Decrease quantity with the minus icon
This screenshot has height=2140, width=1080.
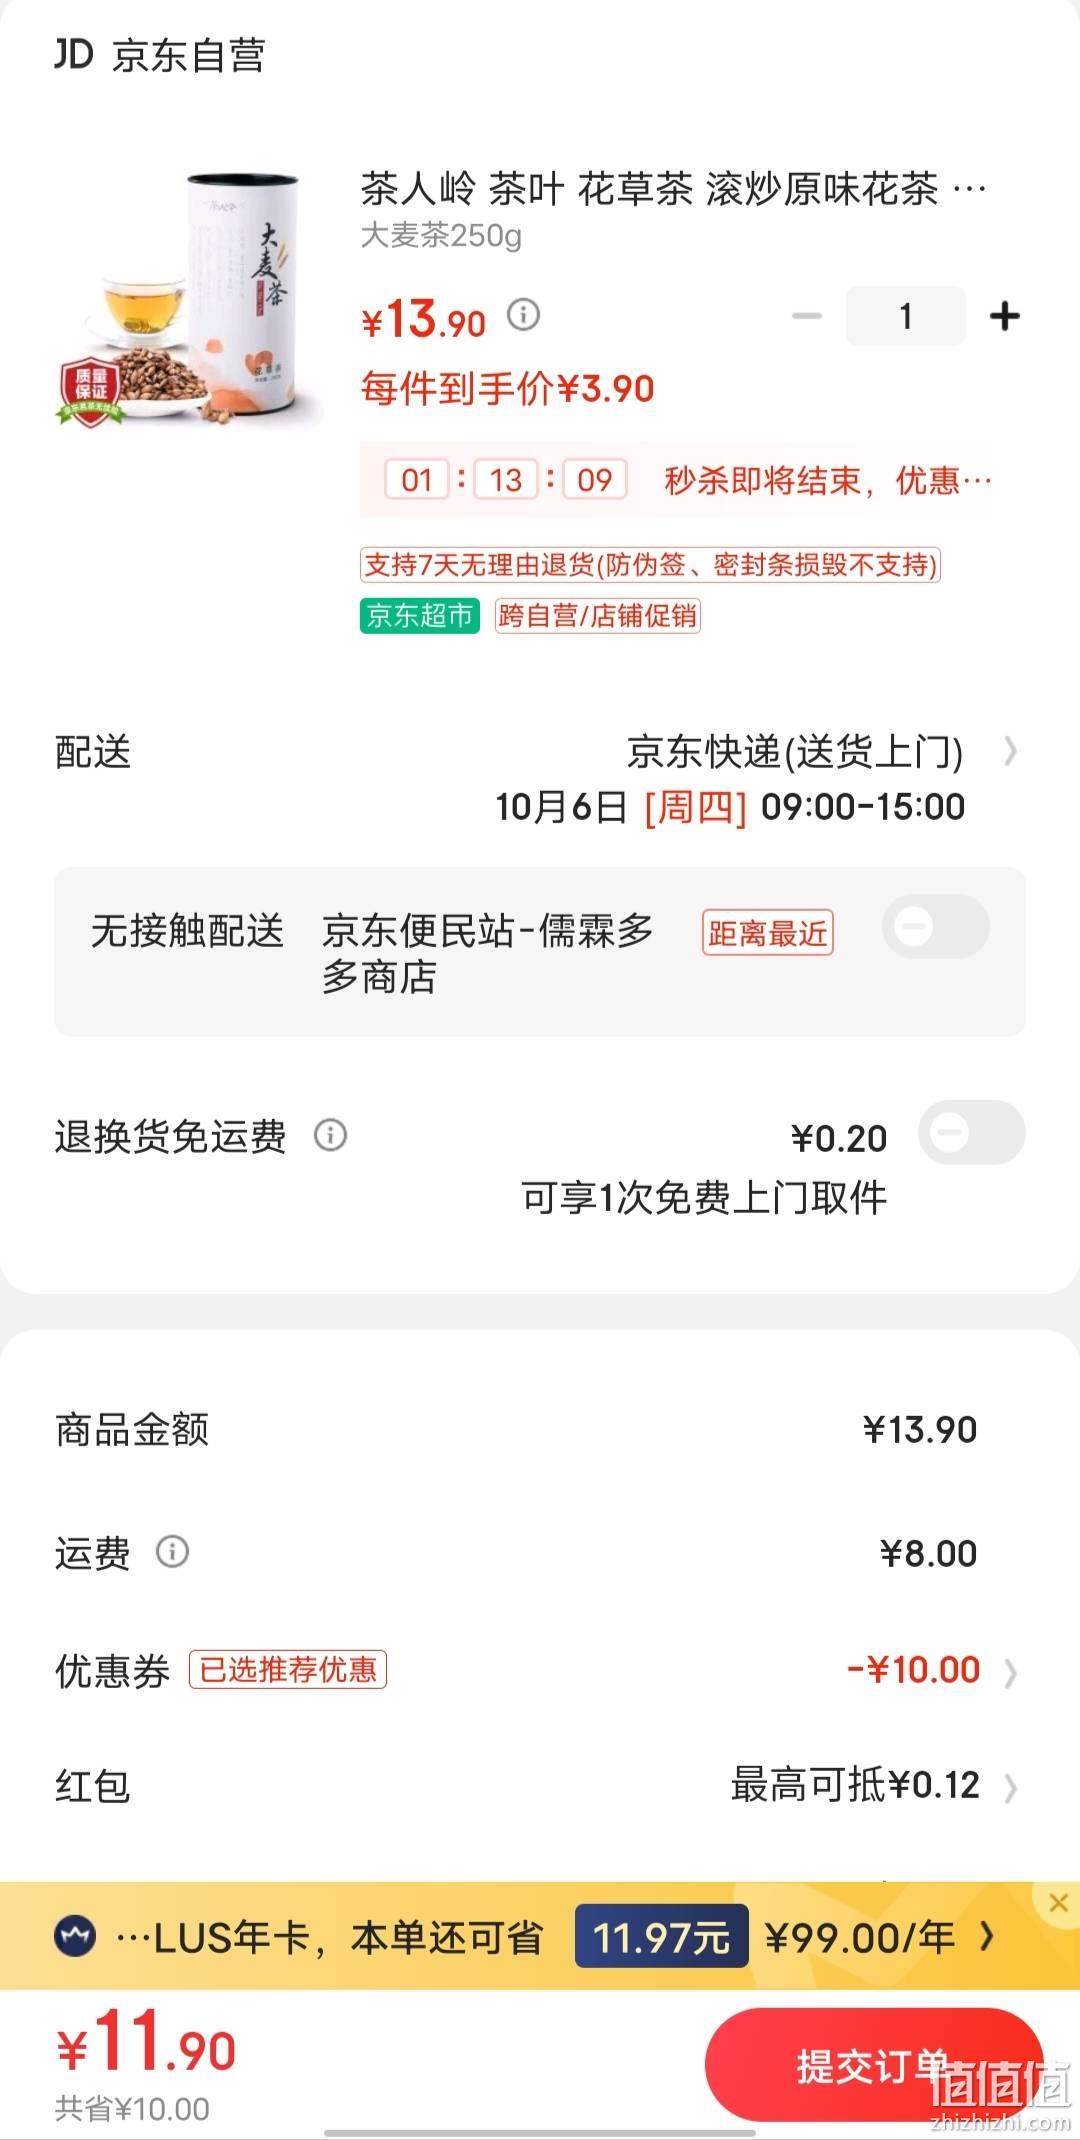pos(806,317)
